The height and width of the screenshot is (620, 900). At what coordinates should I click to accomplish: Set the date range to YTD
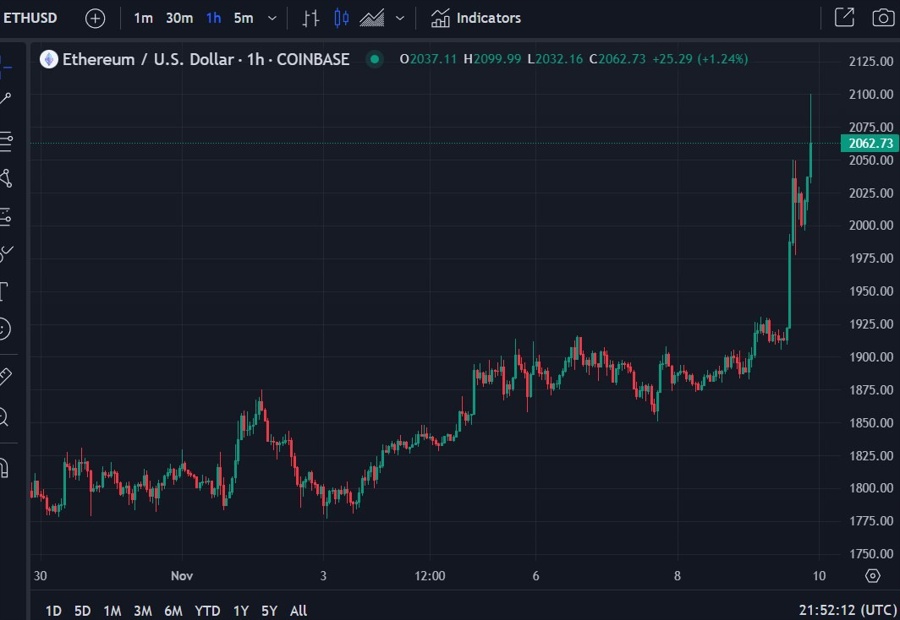[x=207, y=610]
